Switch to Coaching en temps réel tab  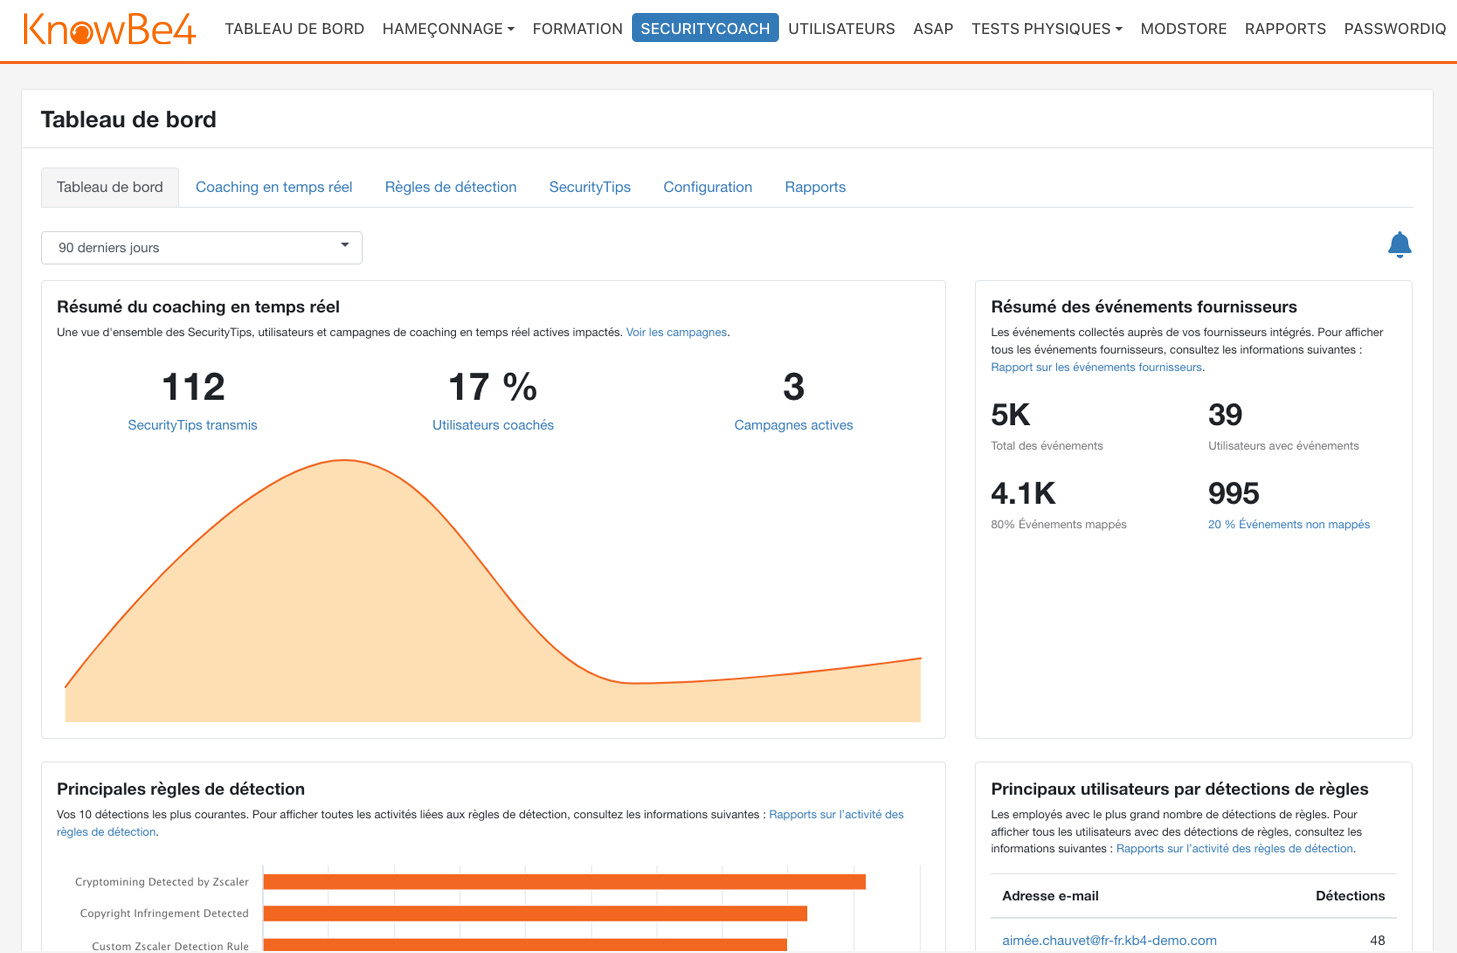point(274,187)
